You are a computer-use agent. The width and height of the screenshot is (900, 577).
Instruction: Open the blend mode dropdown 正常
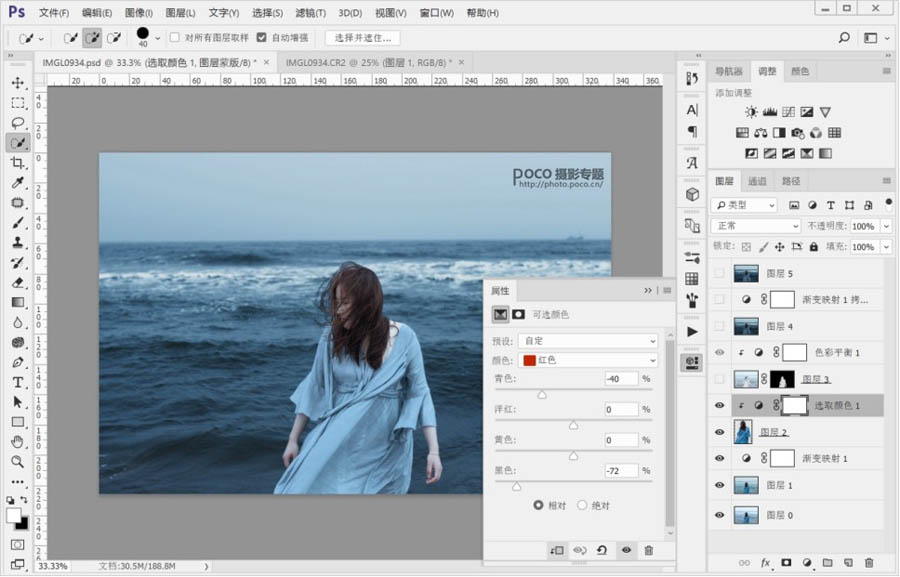(x=755, y=226)
